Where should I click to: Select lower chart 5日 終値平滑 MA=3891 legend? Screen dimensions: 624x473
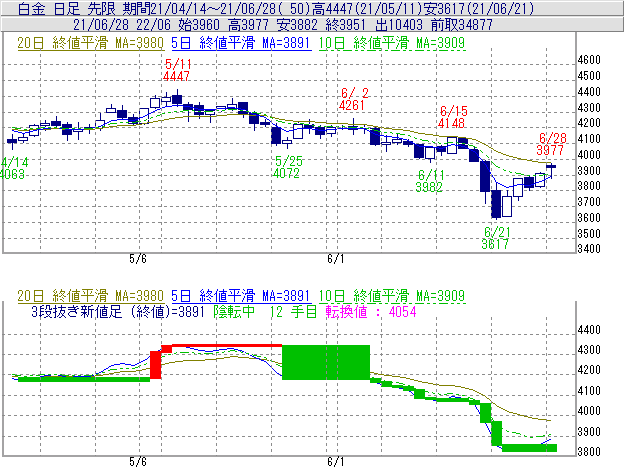[241, 296]
